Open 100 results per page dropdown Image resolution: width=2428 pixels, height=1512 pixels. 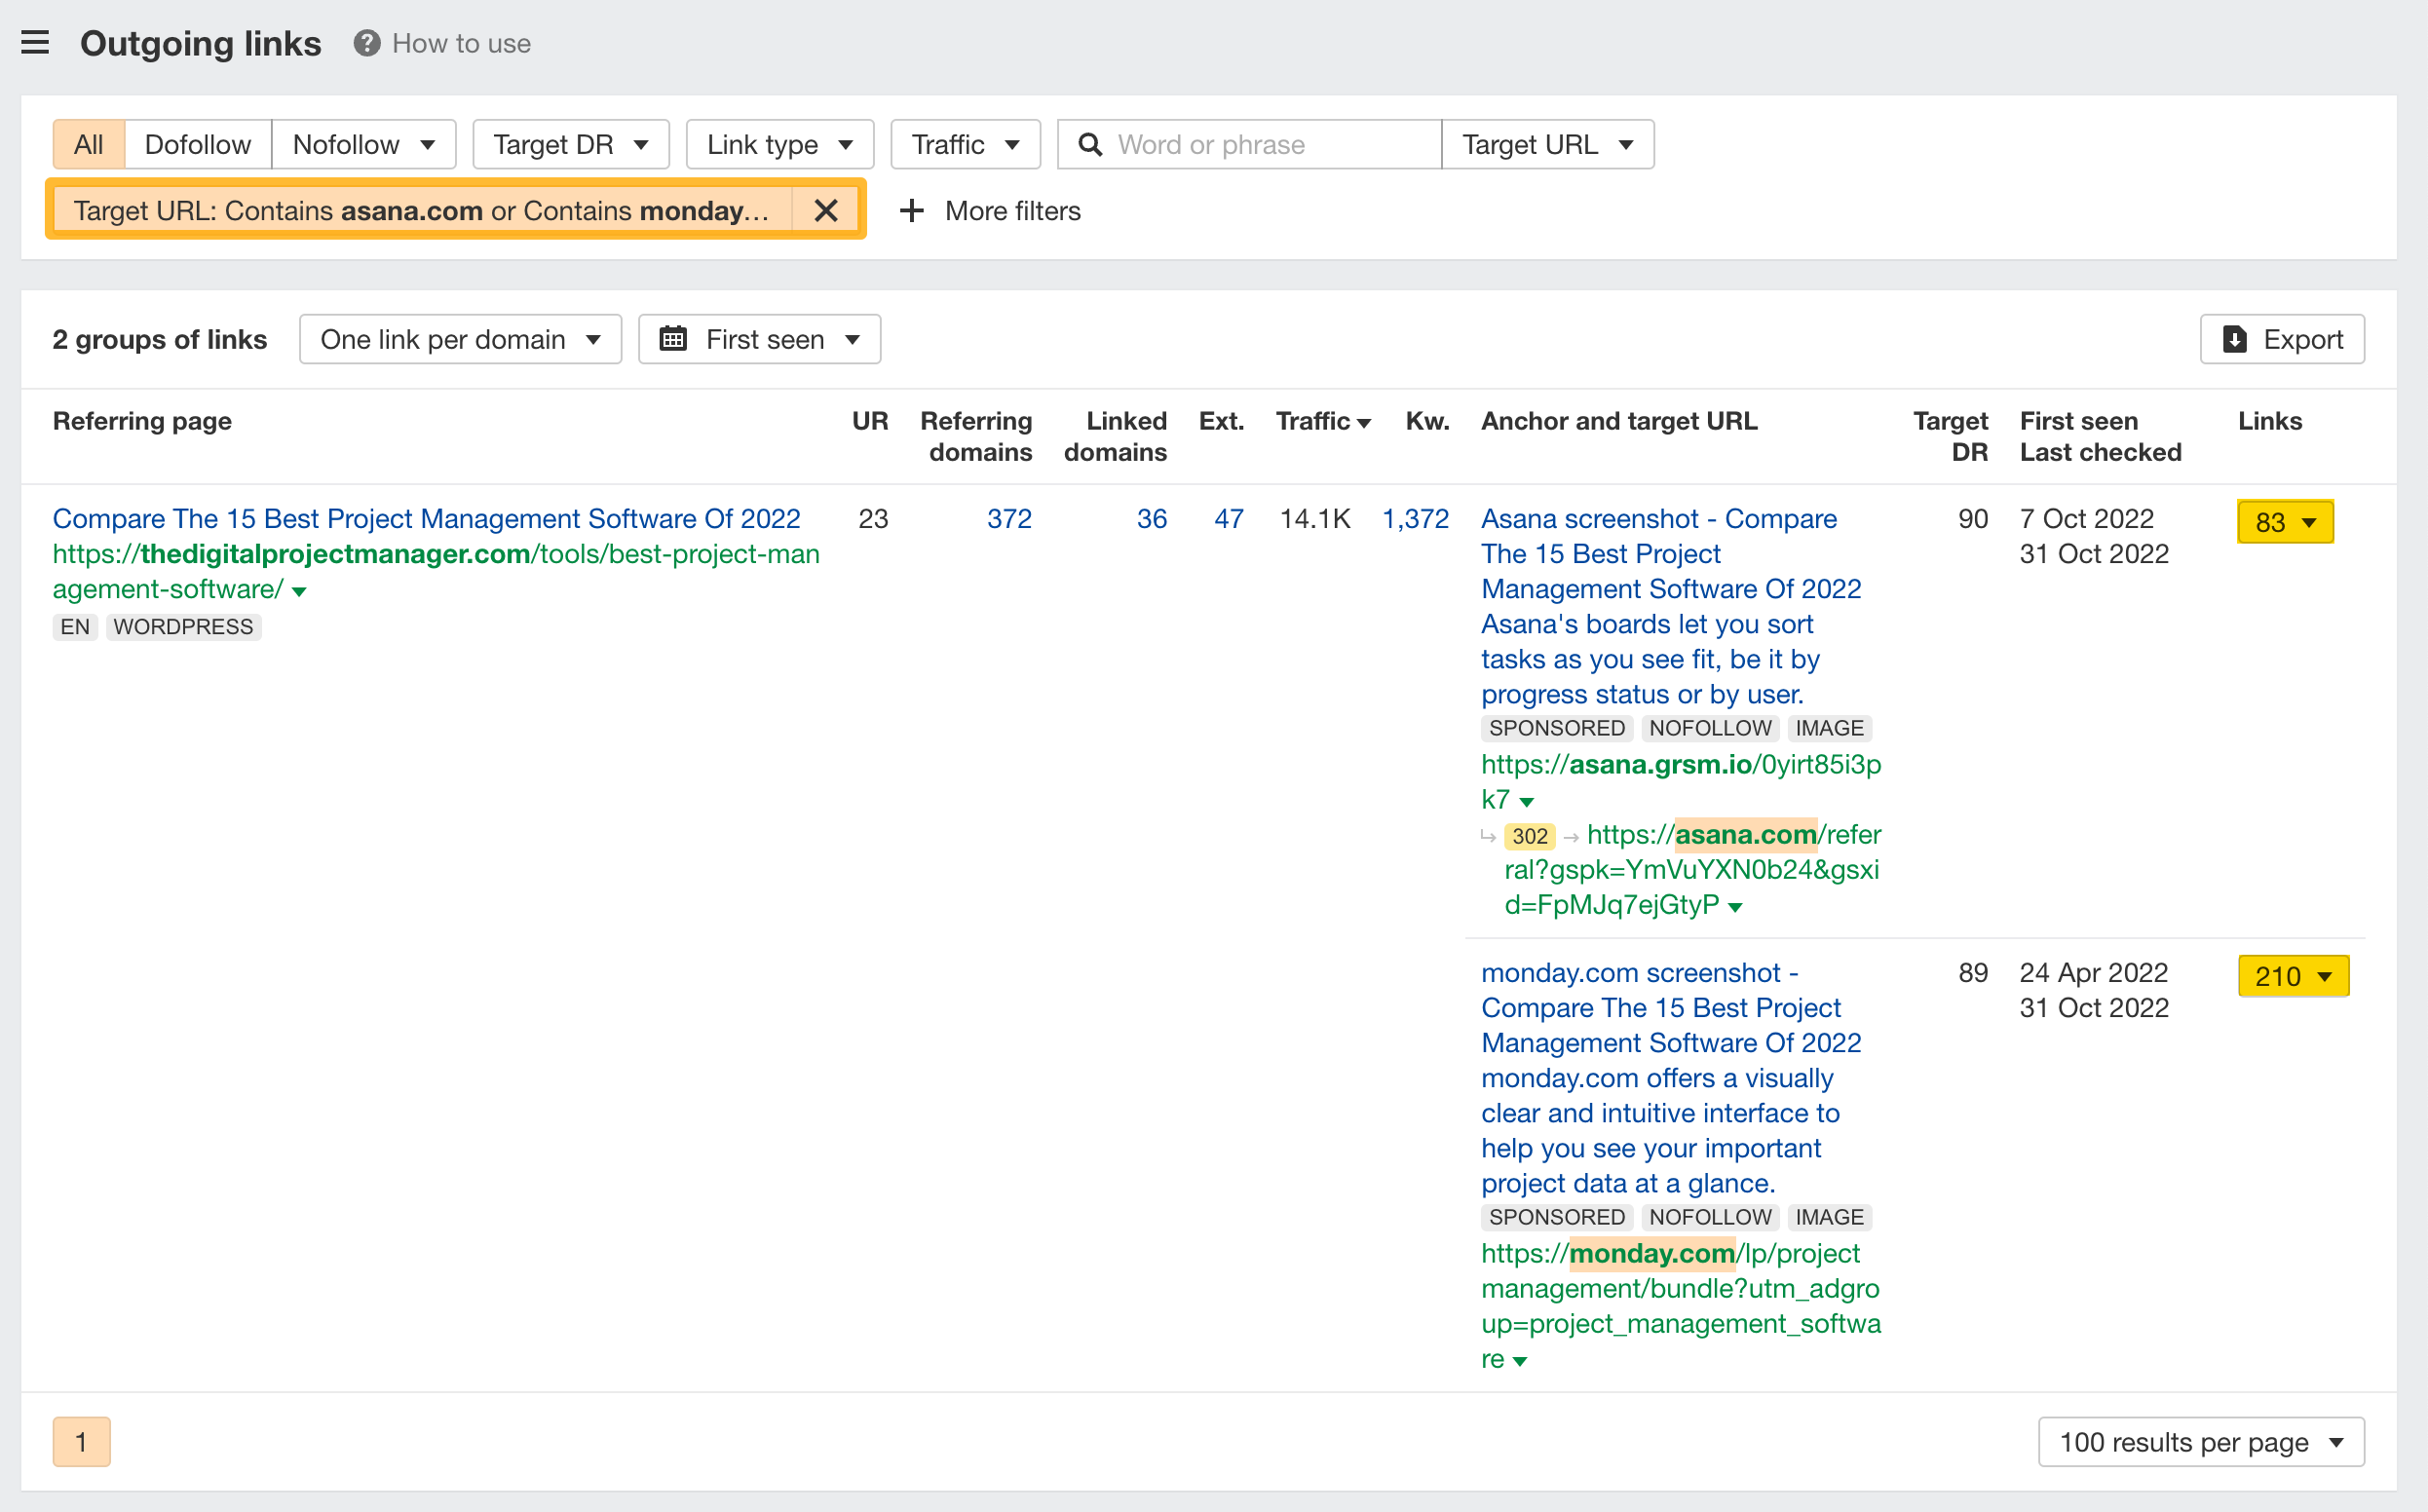pyautogui.click(x=2201, y=1441)
